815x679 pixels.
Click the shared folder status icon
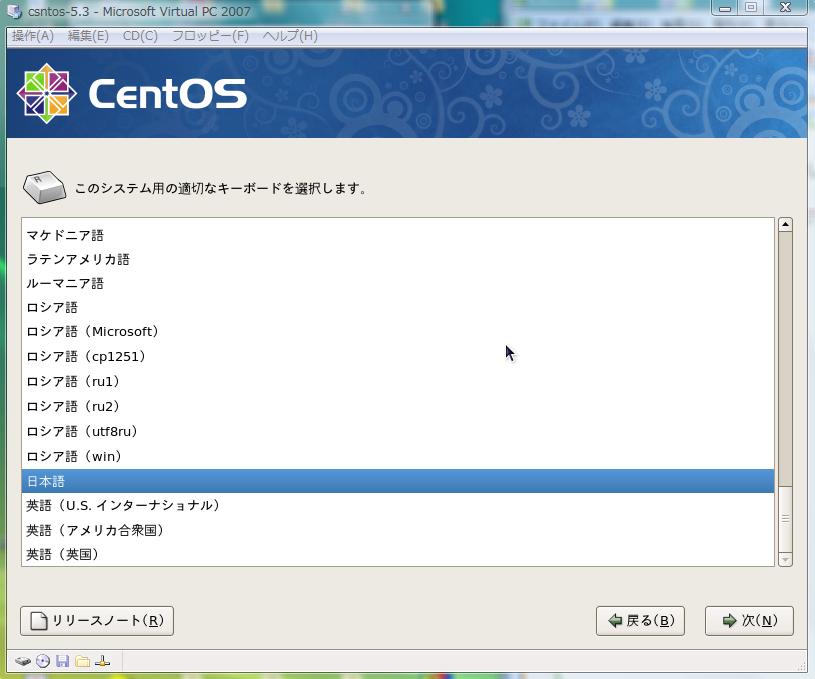point(82,661)
